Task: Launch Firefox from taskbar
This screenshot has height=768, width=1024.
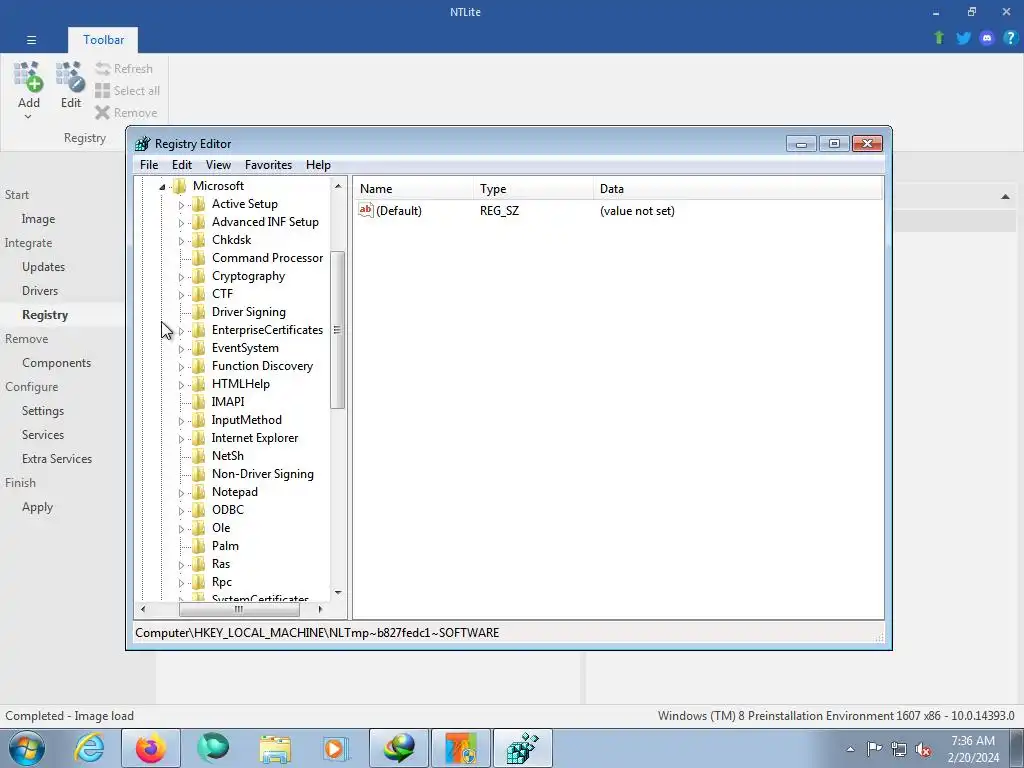Action: [151, 748]
